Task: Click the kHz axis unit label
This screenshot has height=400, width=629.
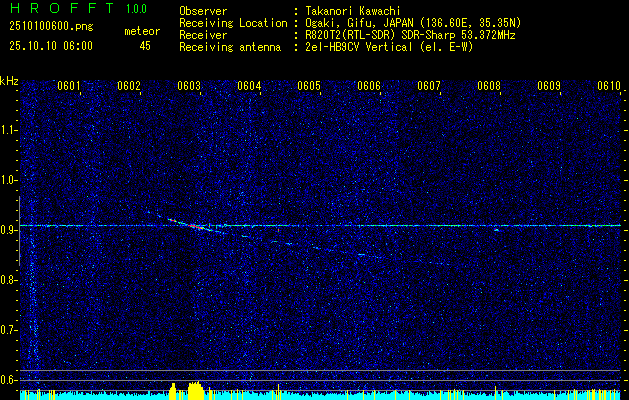Action: pos(9,81)
